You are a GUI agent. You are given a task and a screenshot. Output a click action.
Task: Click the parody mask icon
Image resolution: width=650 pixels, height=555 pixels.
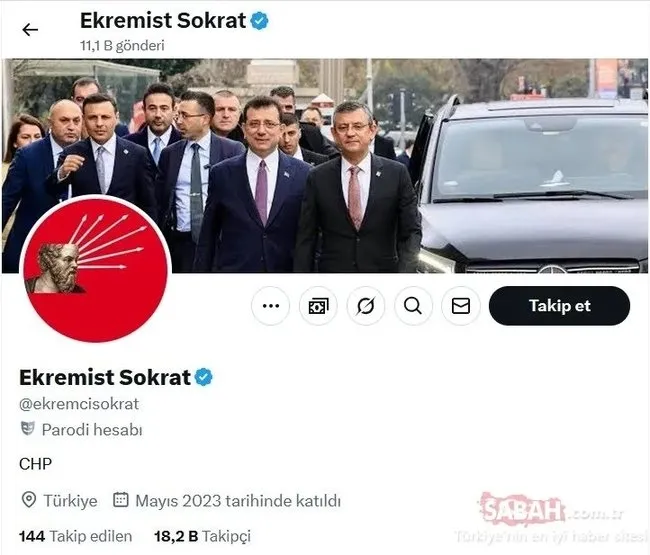tap(27, 429)
